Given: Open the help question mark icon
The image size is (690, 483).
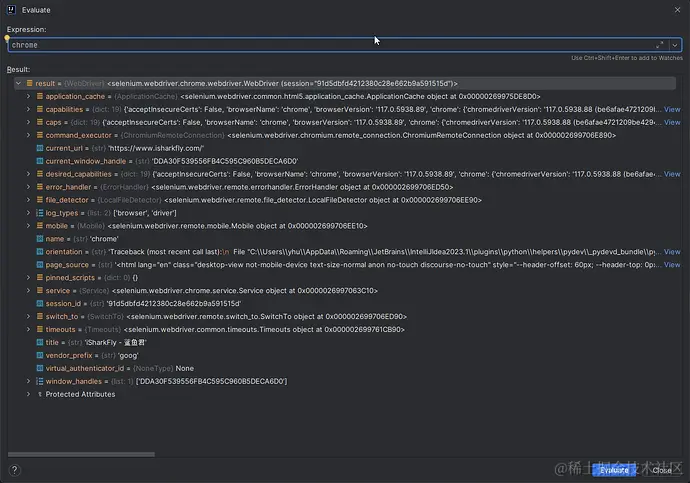Looking at the screenshot, I should [x=15, y=470].
